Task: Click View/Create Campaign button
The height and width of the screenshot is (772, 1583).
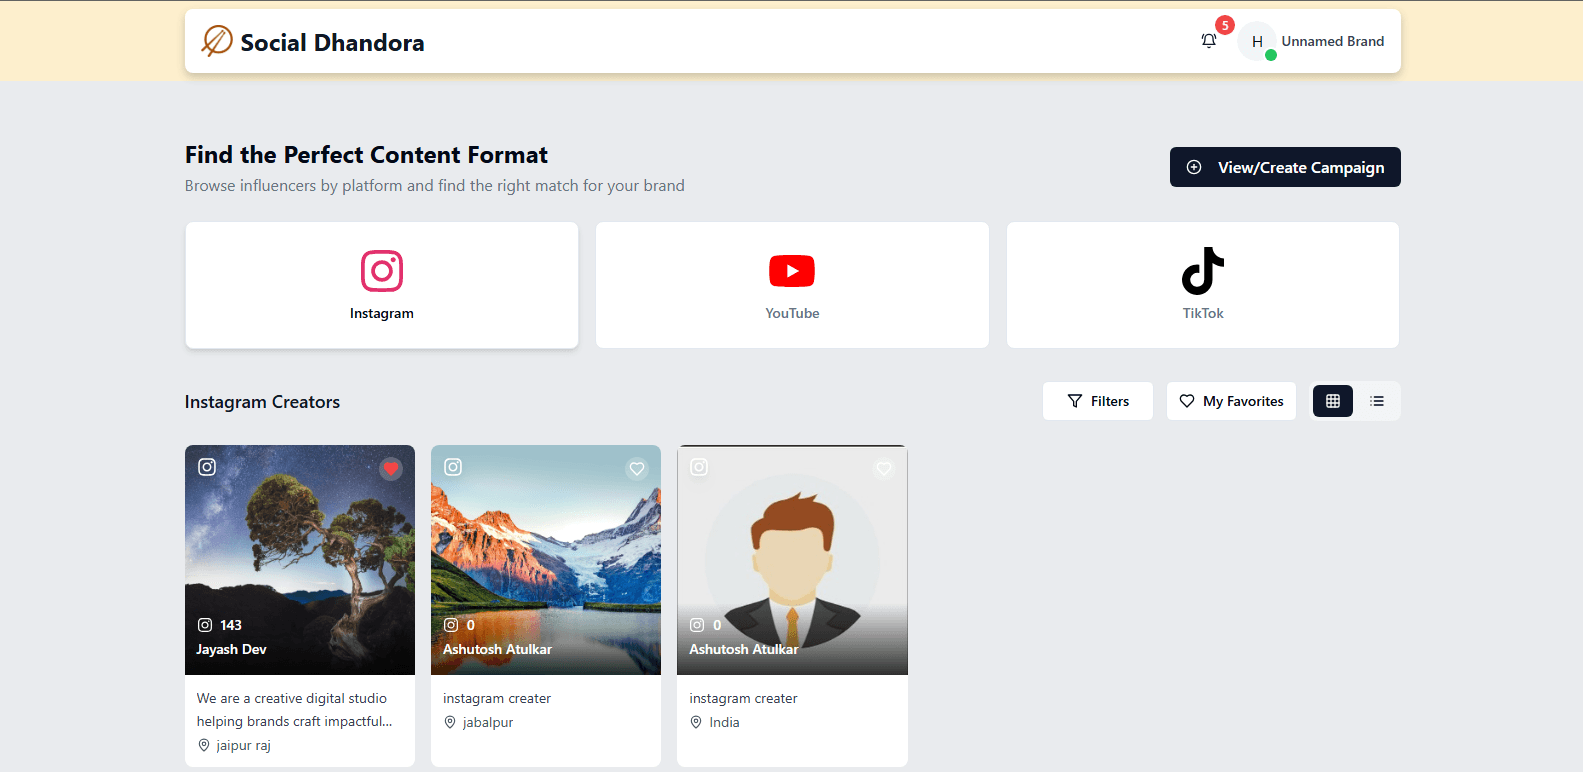Action: 1284,167
